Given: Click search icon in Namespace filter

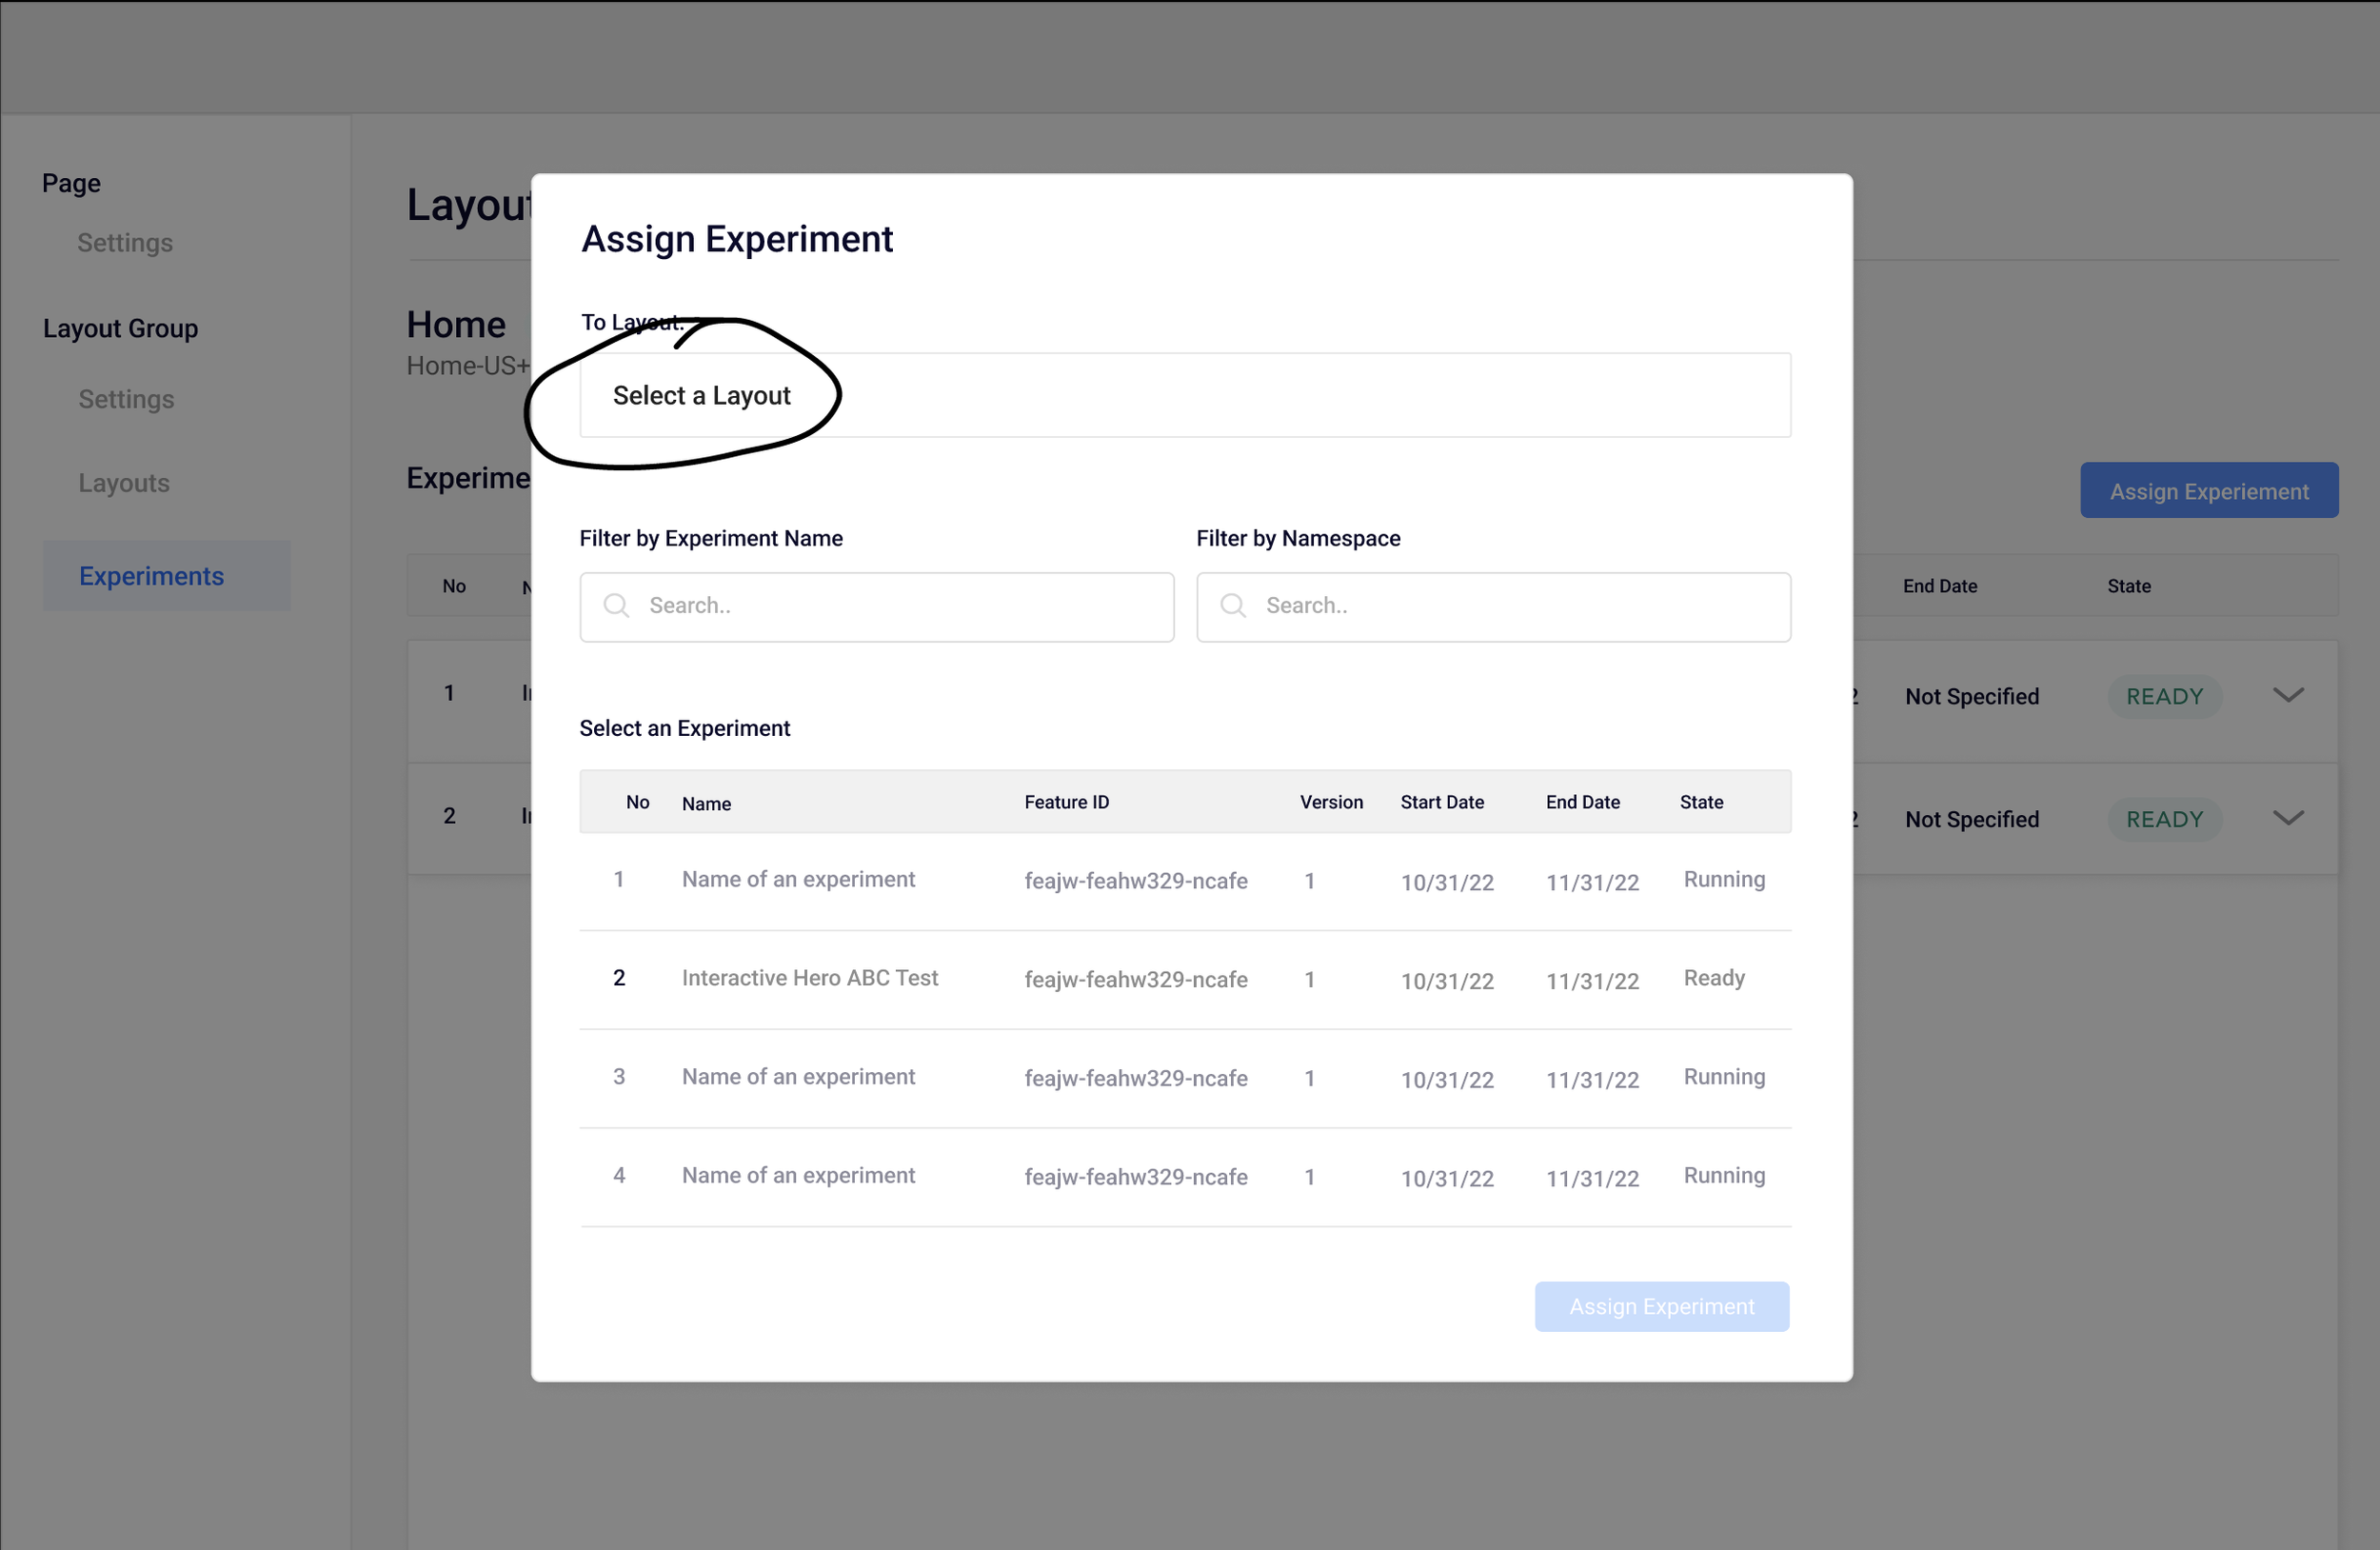Looking at the screenshot, I should [1233, 606].
